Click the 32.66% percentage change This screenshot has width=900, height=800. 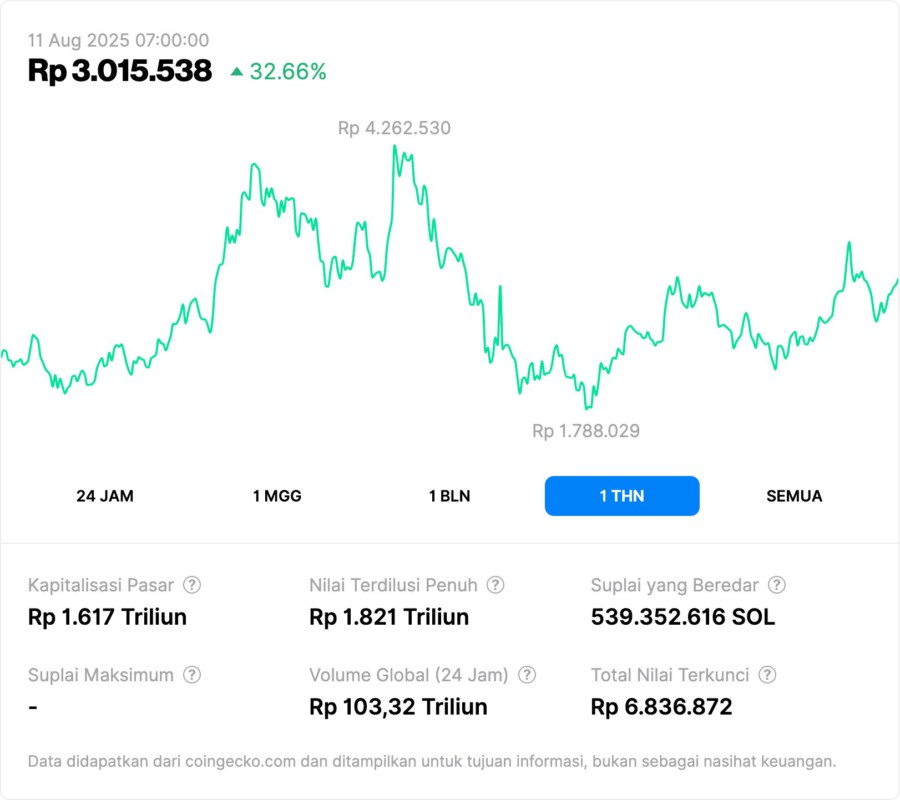[288, 71]
